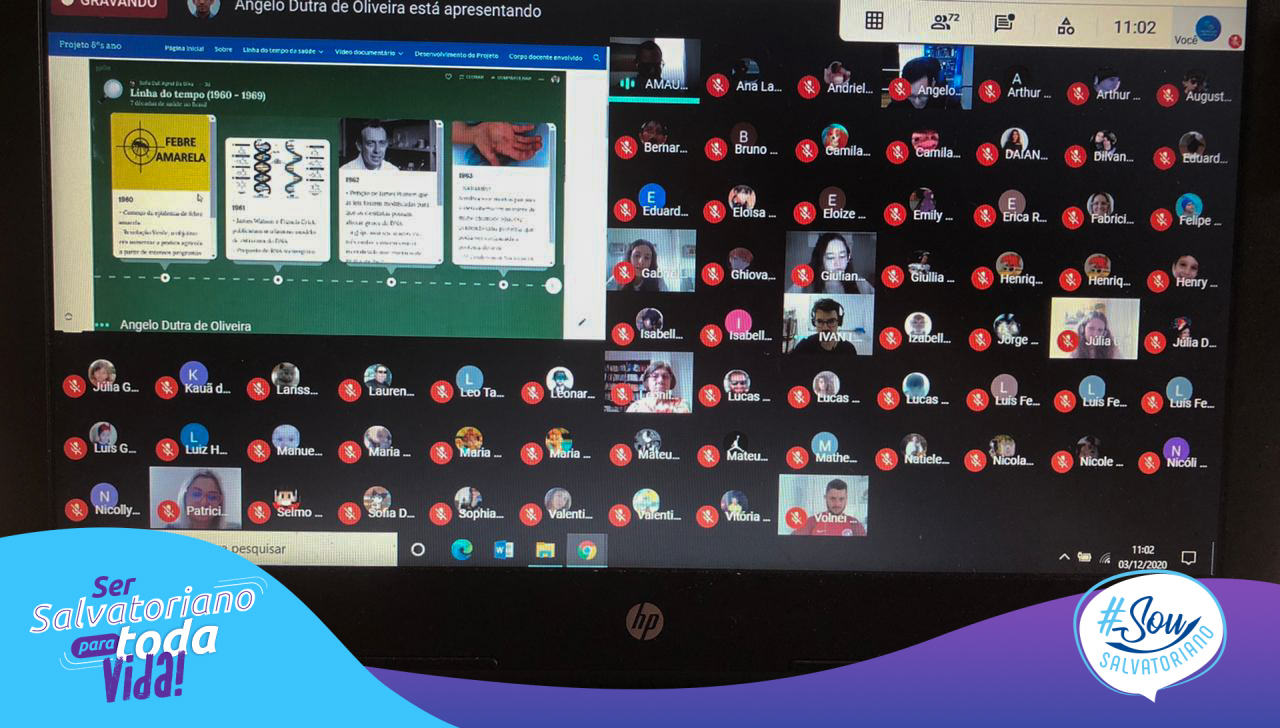1280x728 pixels.
Task: Open File Explorer from the taskbar
Action: (x=544, y=549)
